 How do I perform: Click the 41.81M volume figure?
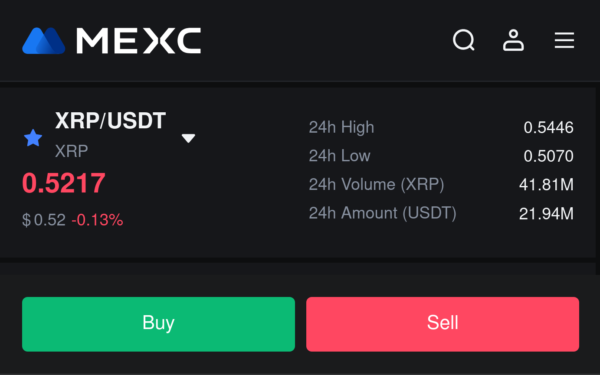tap(546, 185)
